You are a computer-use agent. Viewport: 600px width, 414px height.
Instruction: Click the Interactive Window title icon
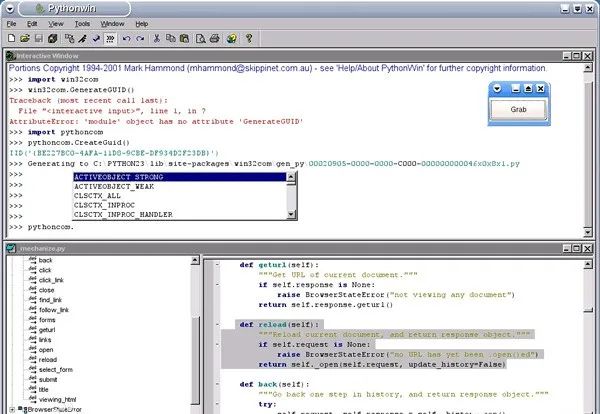(x=11, y=56)
